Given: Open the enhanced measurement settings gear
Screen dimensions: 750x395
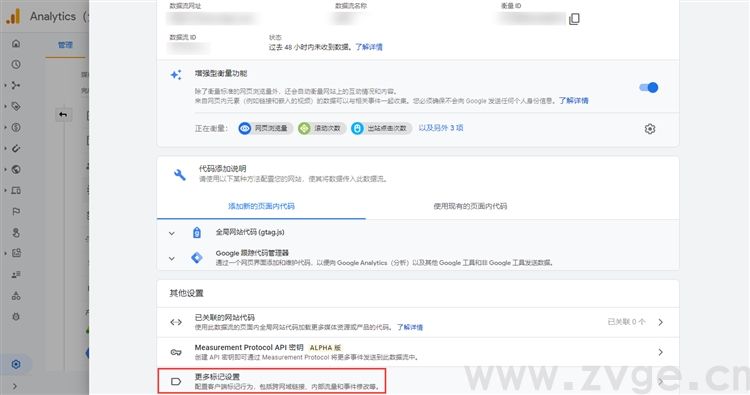Looking at the screenshot, I should coord(650,129).
